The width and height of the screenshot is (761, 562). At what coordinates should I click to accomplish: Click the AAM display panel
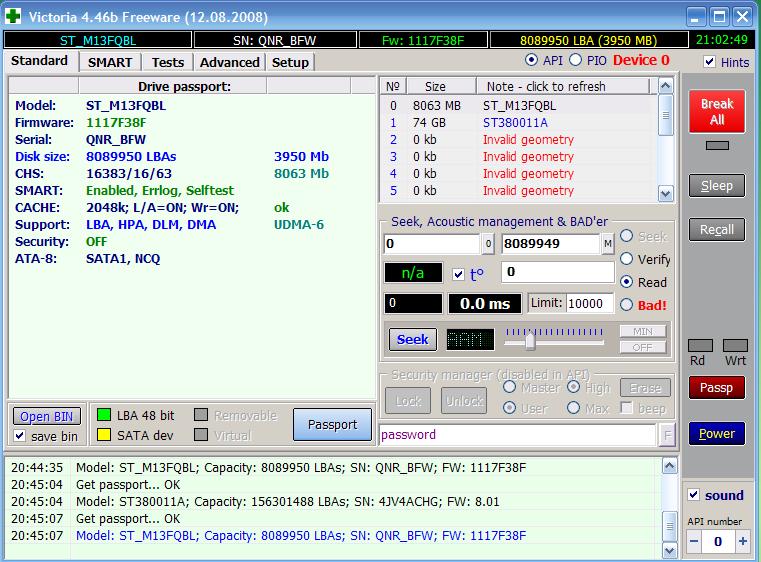point(470,339)
